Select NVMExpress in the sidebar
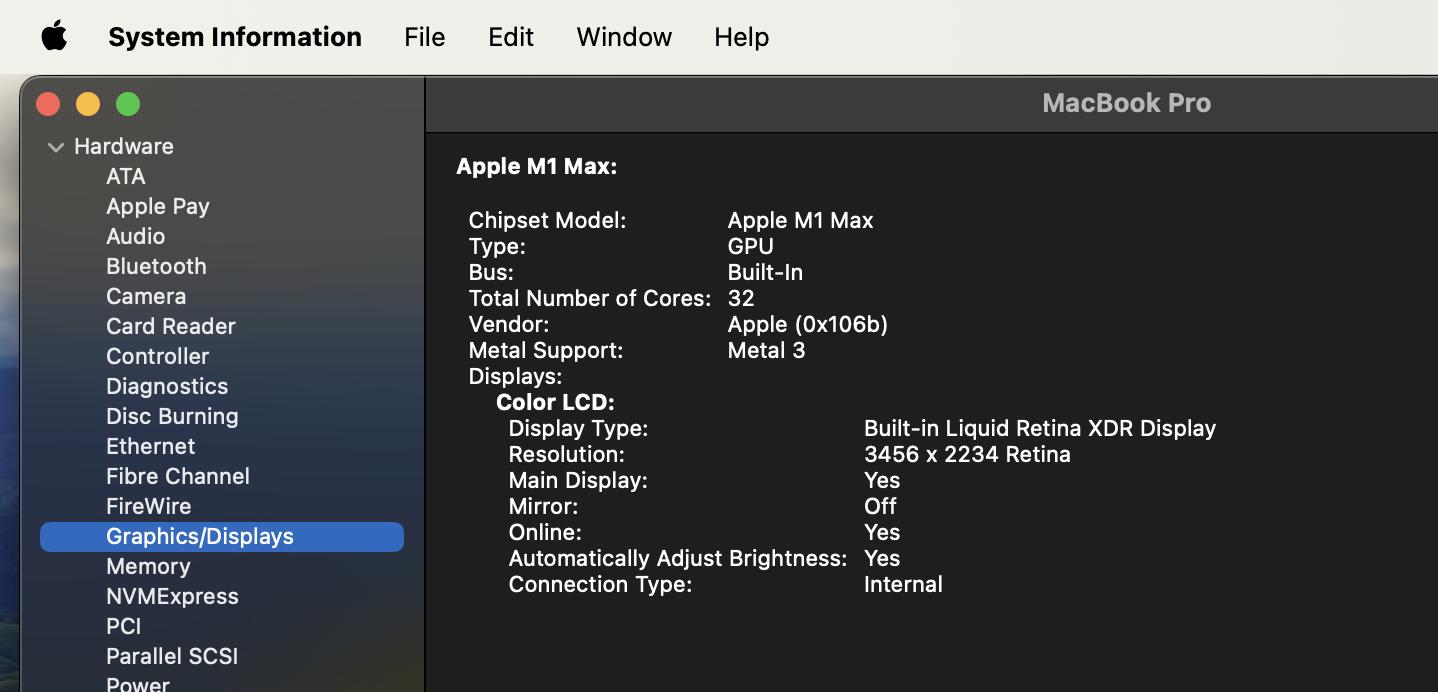This screenshot has height=692, width=1438. click(x=172, y=596)
